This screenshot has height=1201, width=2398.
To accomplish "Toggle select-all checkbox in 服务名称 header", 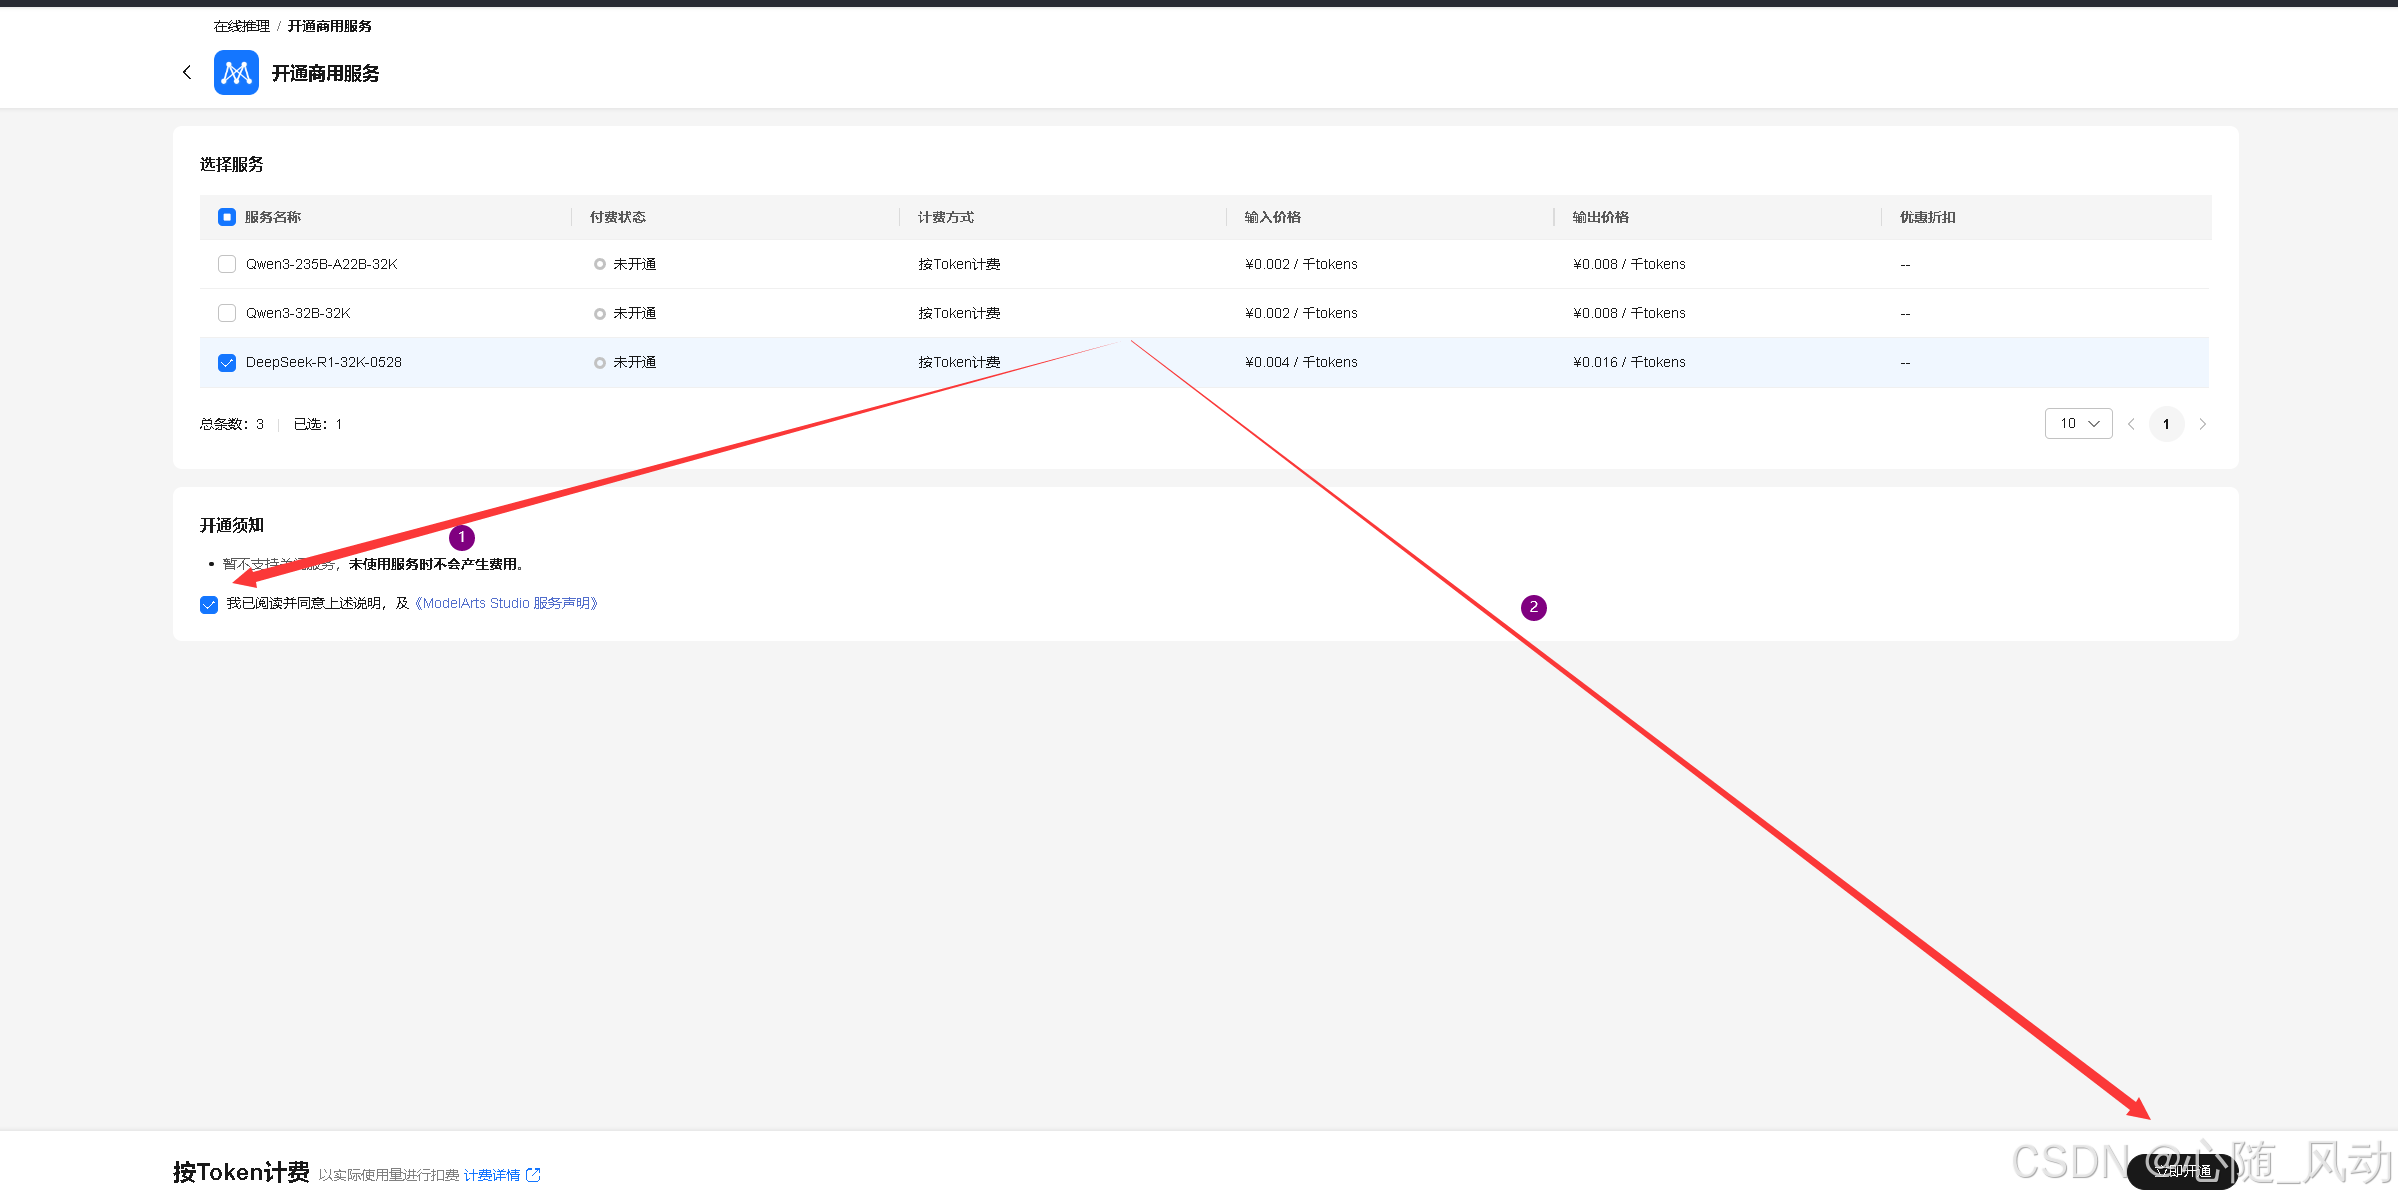I will pyautogui.click(x=227, y=217).
